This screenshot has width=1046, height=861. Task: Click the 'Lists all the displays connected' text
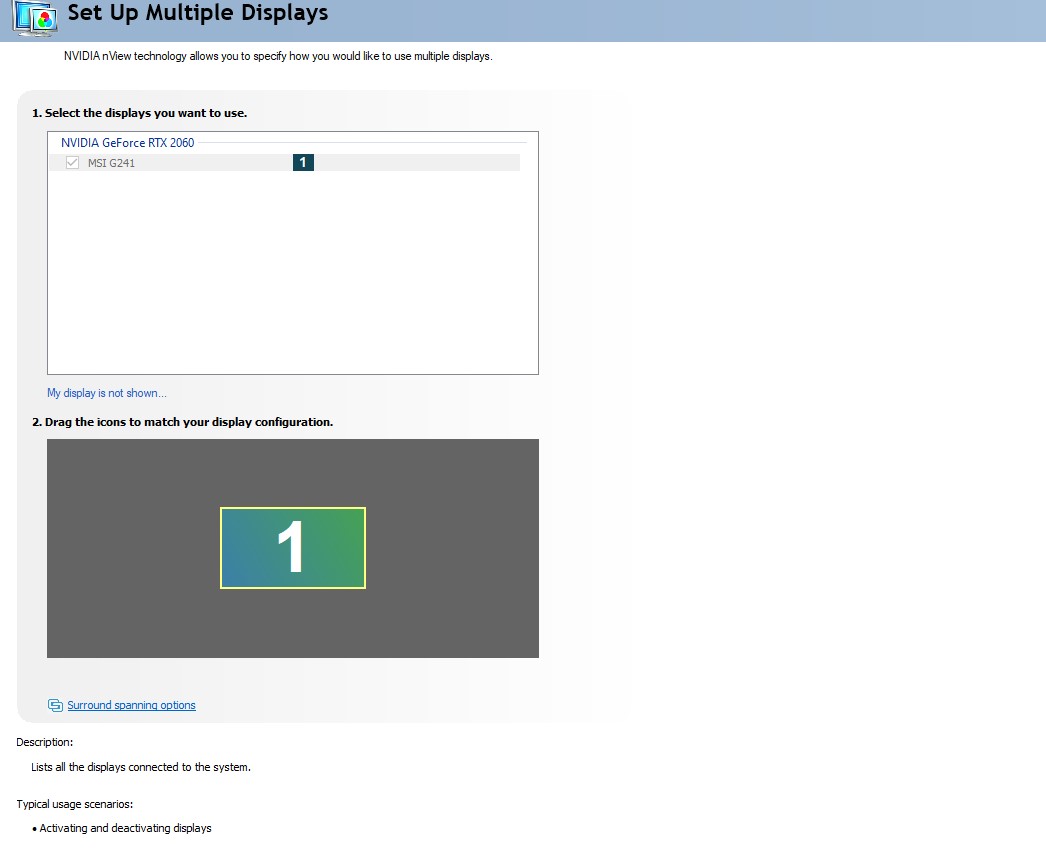[141, 768]
